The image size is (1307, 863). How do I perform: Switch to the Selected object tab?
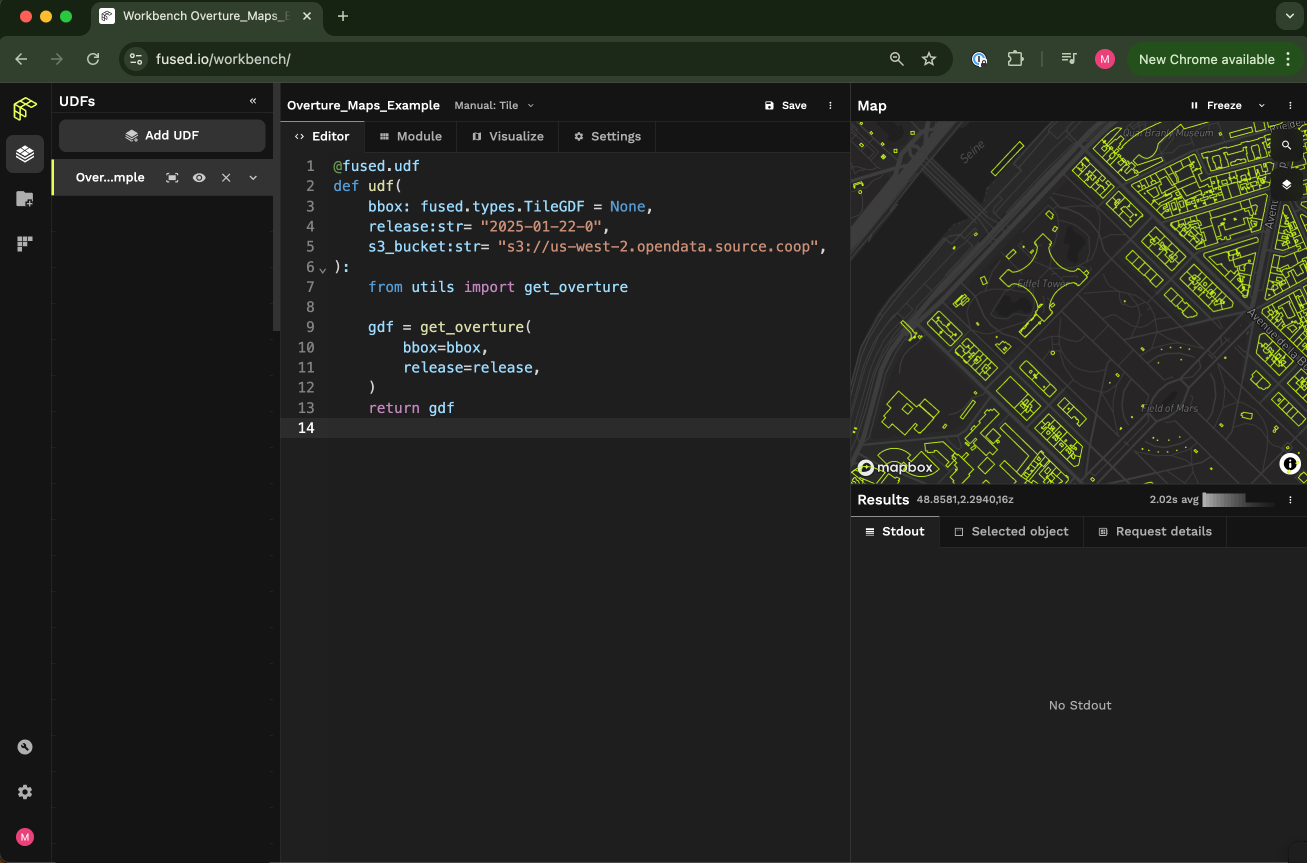pyautogui.click(x=1011, y=532)
